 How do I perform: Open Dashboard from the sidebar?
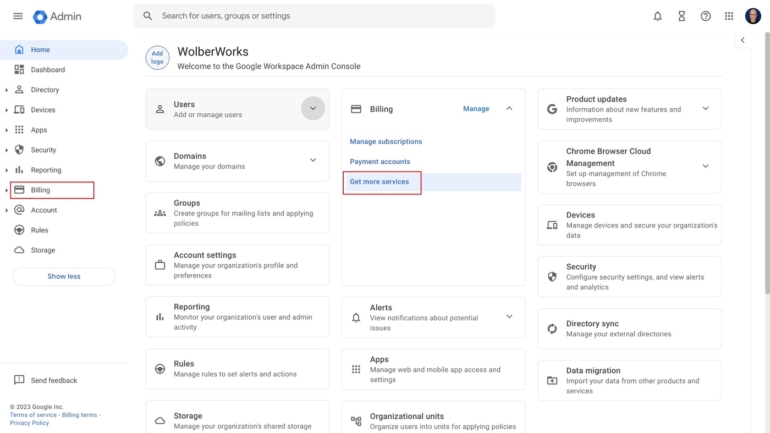tap(47, 70)
